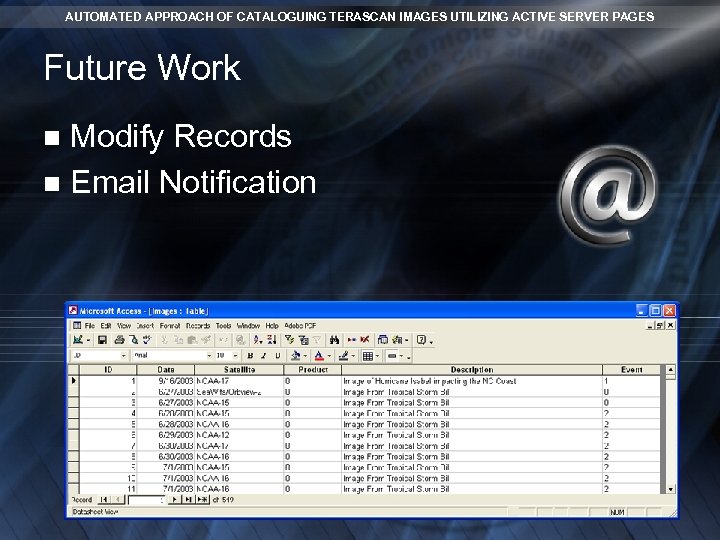Expand the View button dropdown arrow
Viewport: 720px width, 540px height.
click(88, 341)
